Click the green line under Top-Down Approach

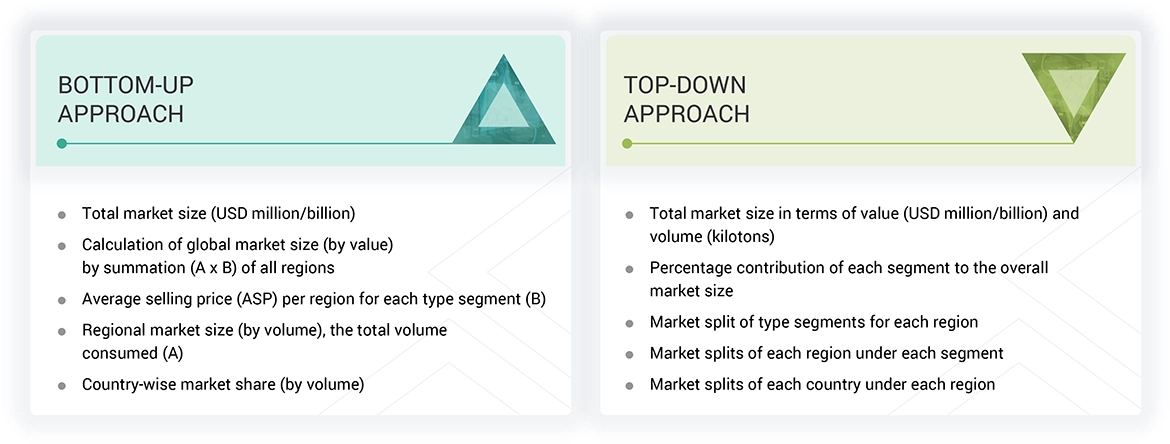(850, 144)
